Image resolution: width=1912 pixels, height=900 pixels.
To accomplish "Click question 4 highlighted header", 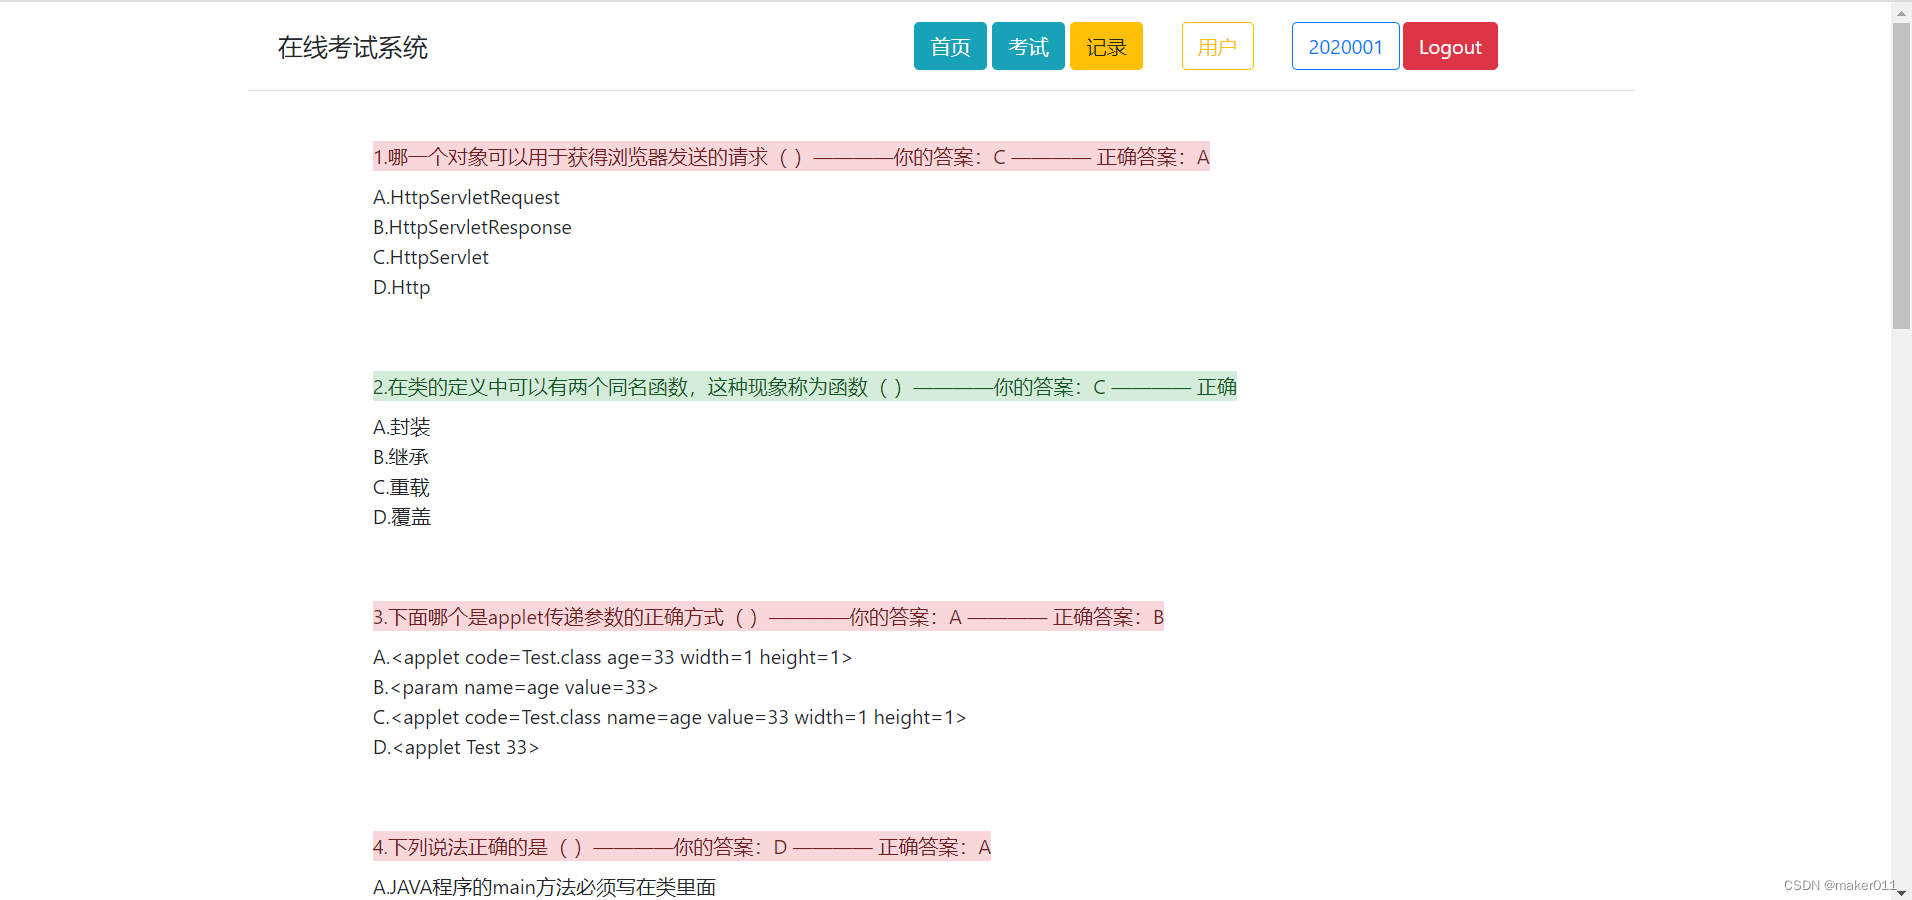I will tap(680, 847).
